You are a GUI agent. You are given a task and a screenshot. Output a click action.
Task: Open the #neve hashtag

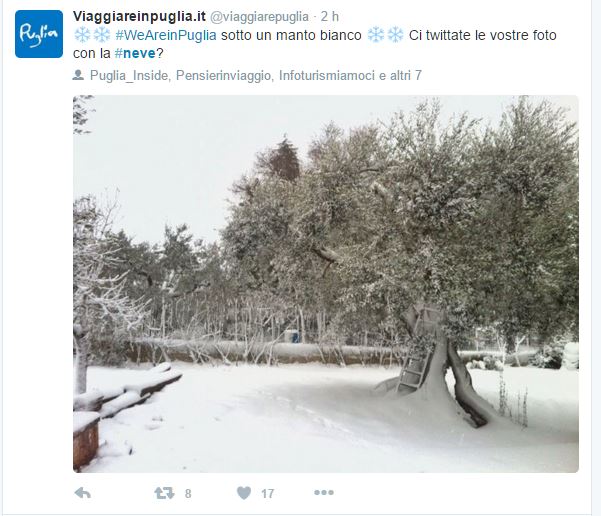pos(135,53)
